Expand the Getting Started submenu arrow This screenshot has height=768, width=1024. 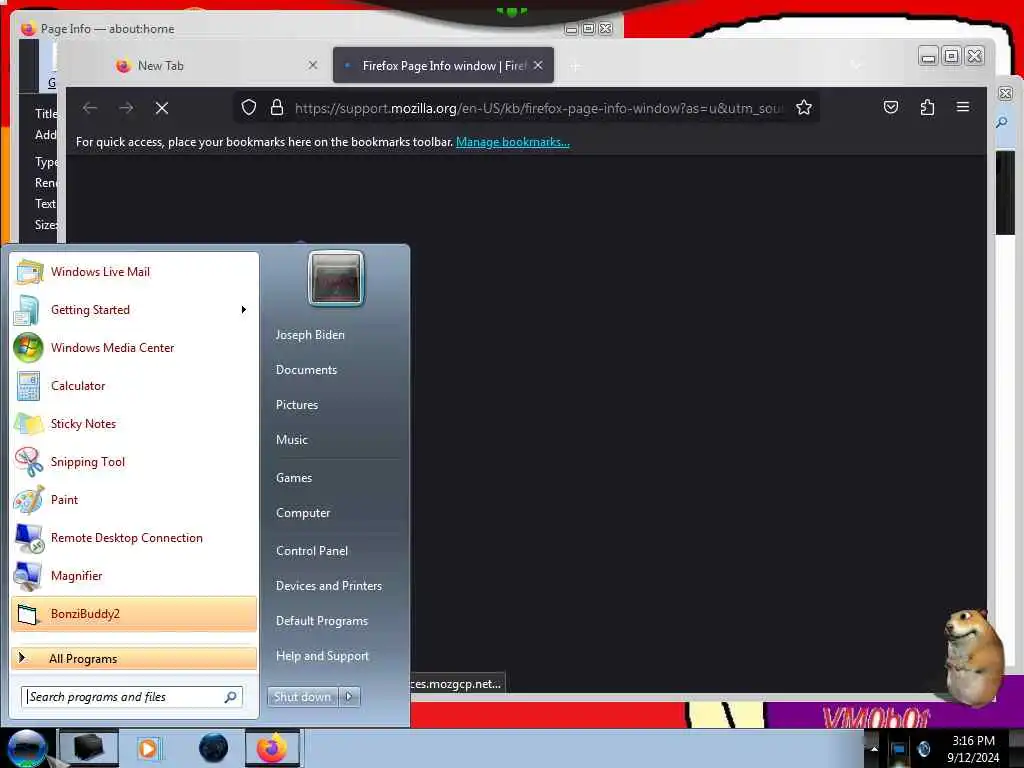pyautogui.click(x=244, y=310)
